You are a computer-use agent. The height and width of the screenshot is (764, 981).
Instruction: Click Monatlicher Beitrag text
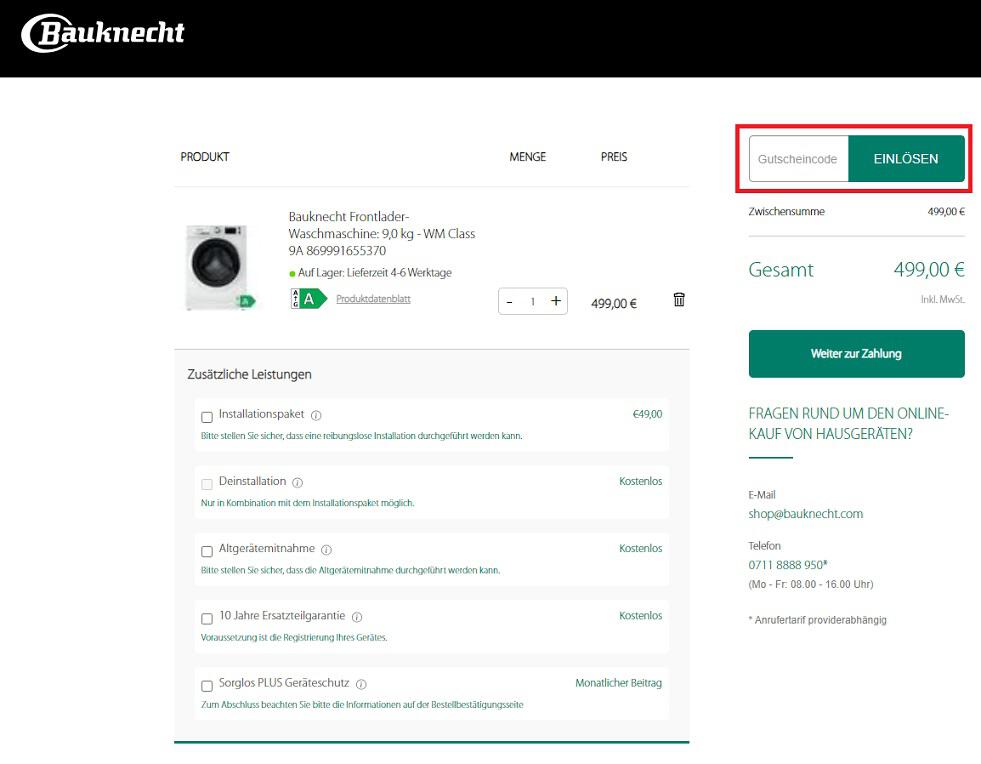pos(619,683)
